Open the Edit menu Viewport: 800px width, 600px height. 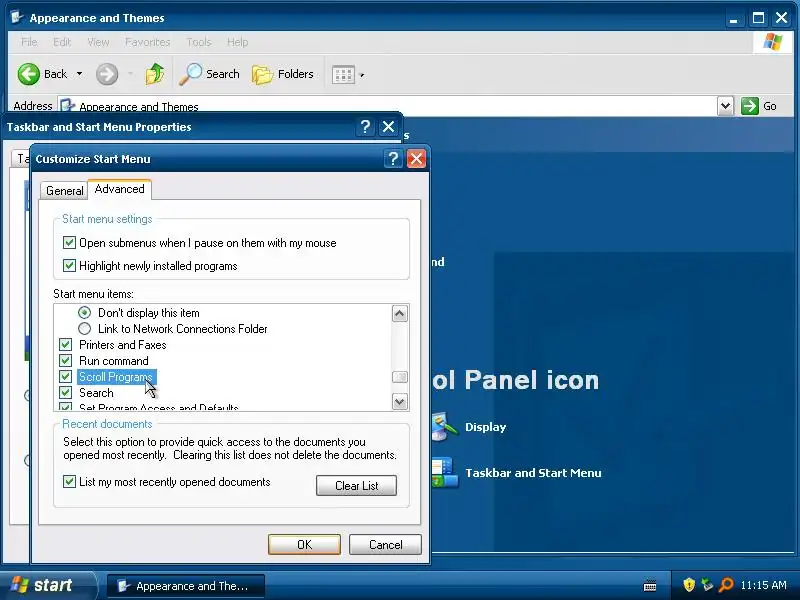pos(62,42)
